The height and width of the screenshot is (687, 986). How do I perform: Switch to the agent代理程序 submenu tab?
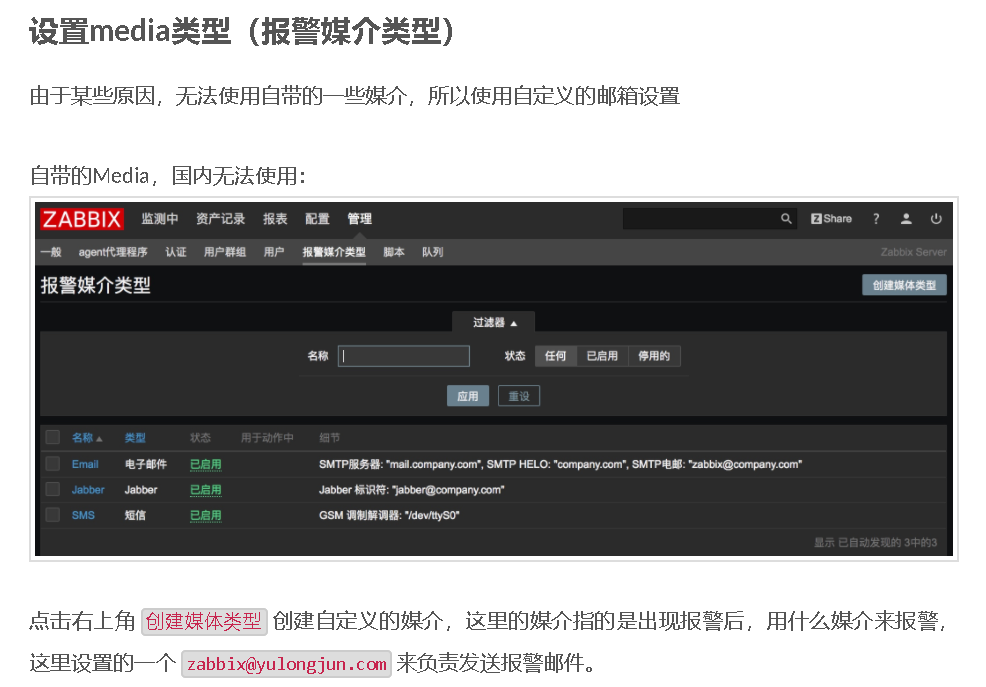coord(113,252)
